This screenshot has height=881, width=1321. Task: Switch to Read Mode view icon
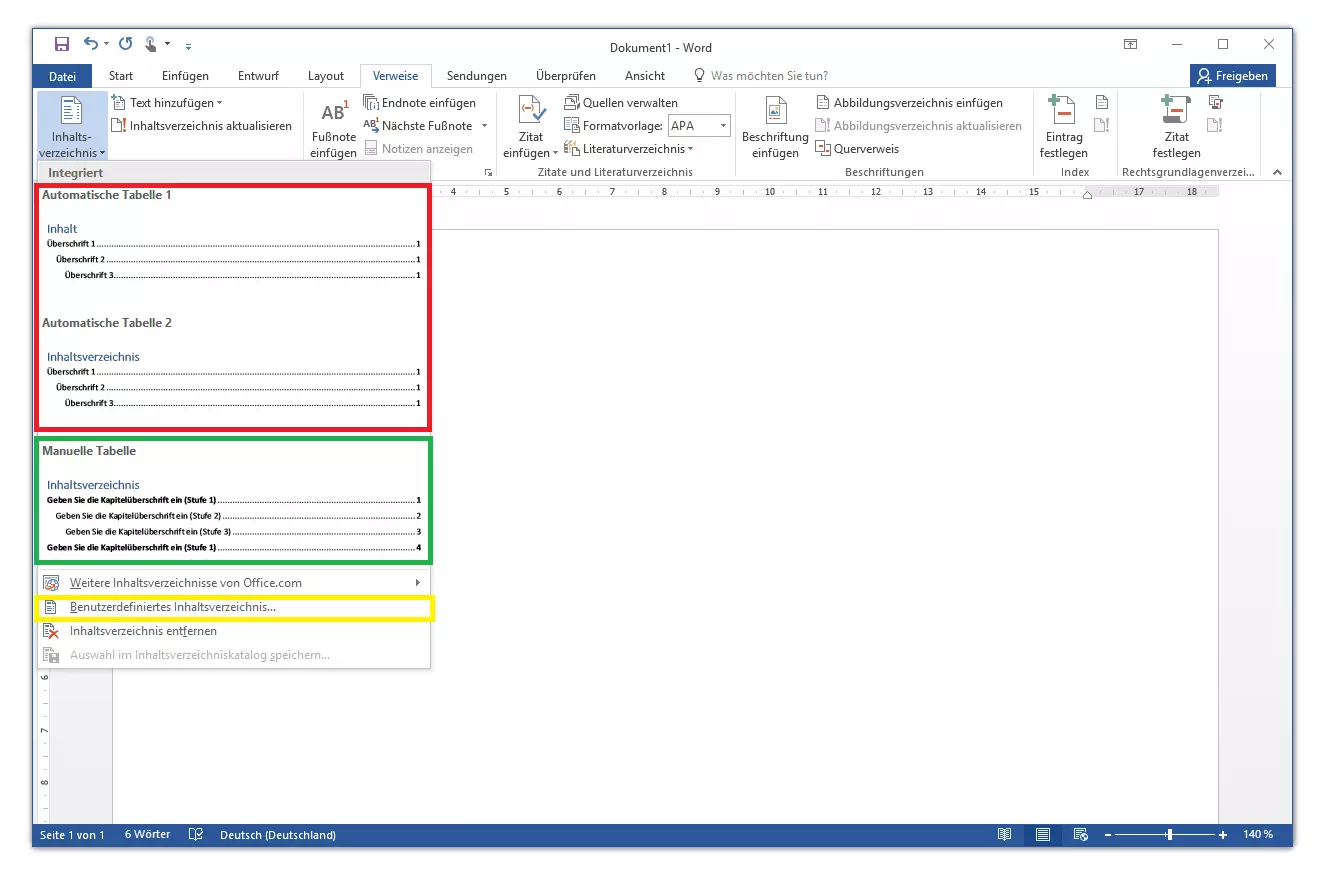1004,835
